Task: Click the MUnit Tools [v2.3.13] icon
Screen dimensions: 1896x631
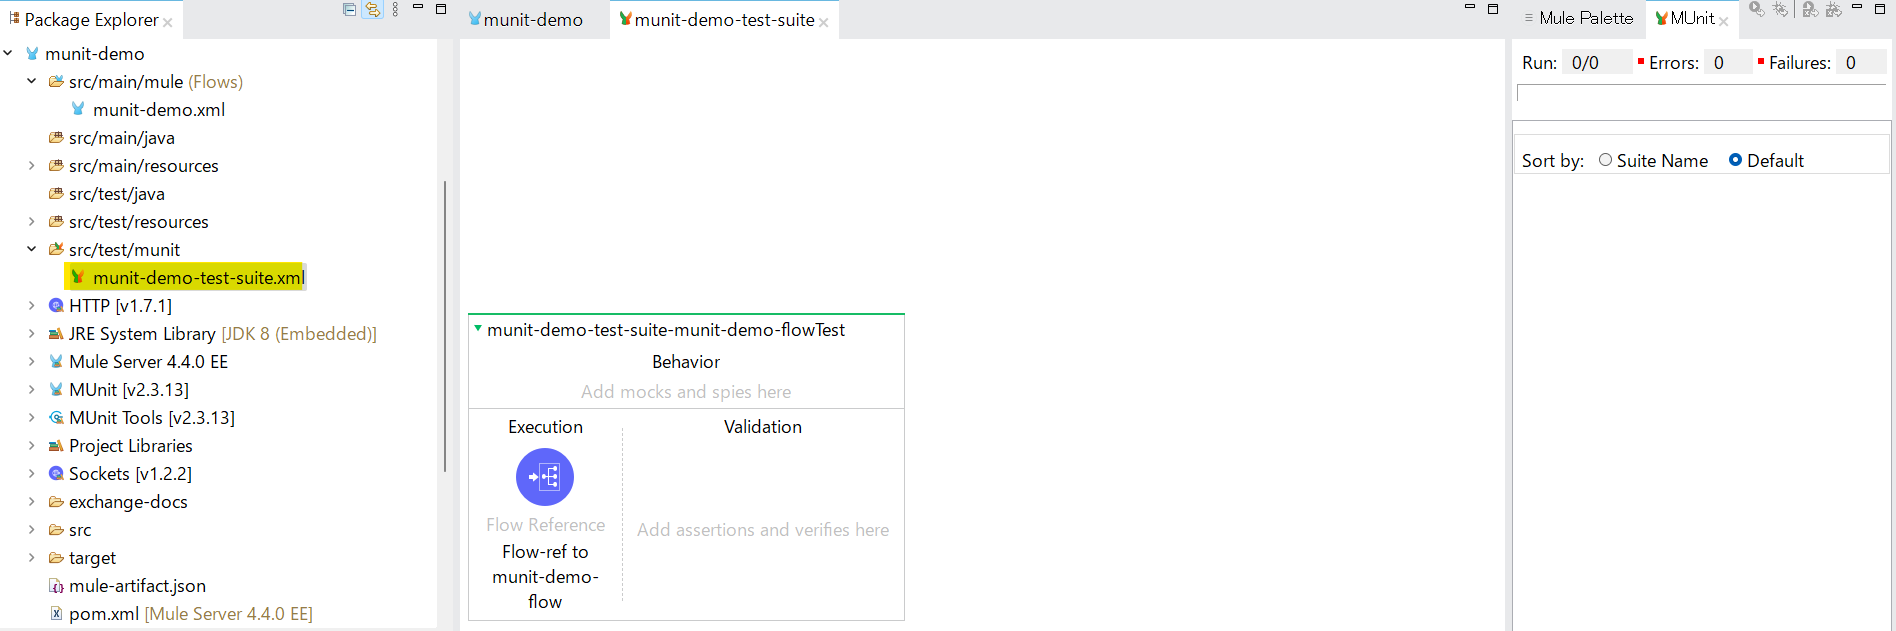Action: point(56,417)
